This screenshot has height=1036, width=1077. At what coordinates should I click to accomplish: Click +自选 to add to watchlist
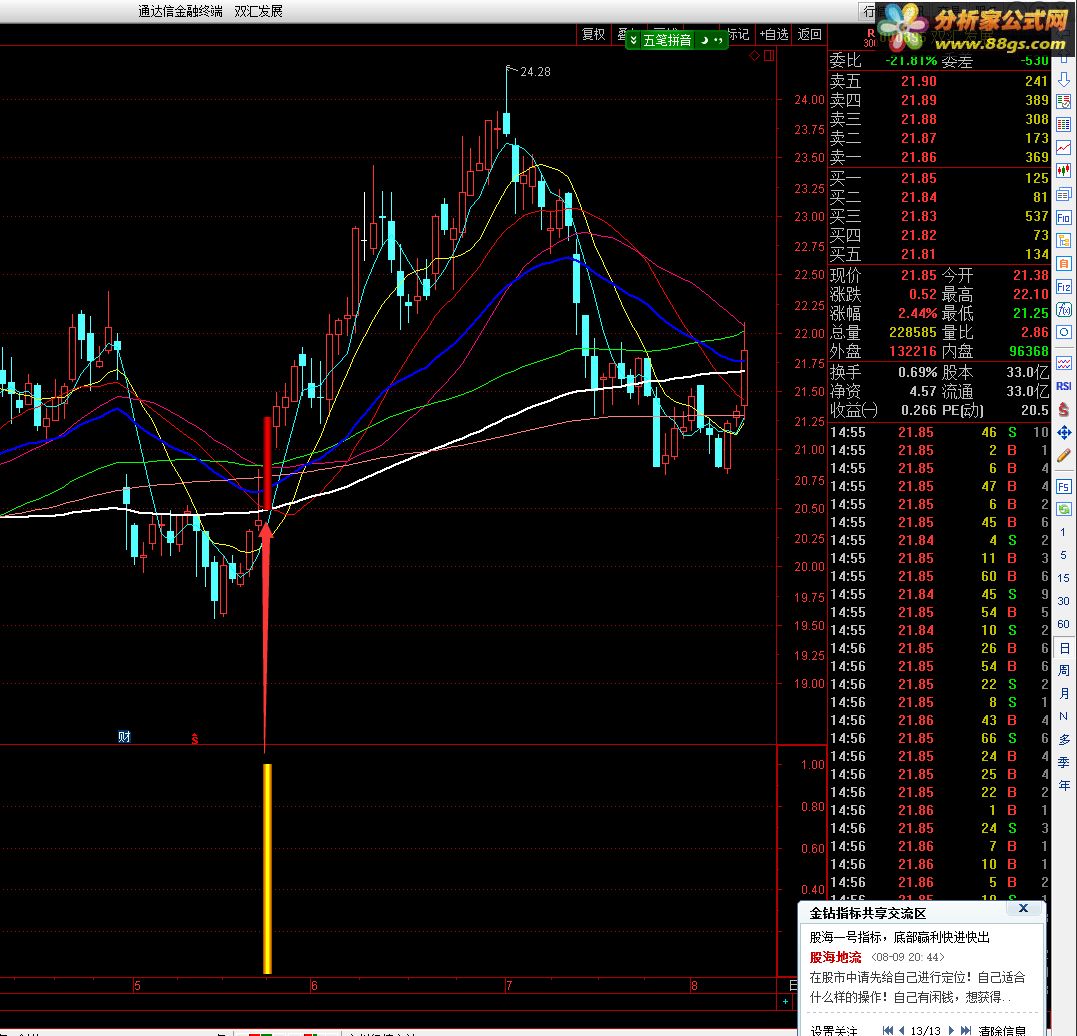click(x=773, y=34)
